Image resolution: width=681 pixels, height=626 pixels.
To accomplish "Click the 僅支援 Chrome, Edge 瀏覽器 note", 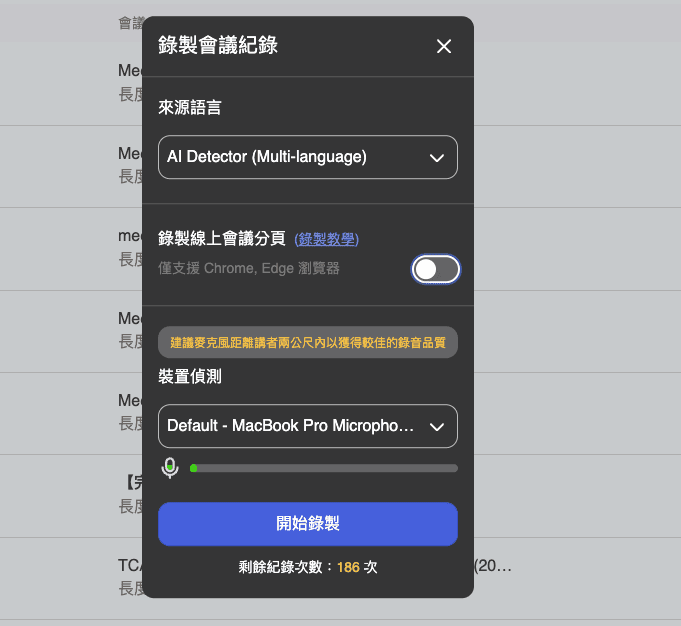I will (249, 269).
